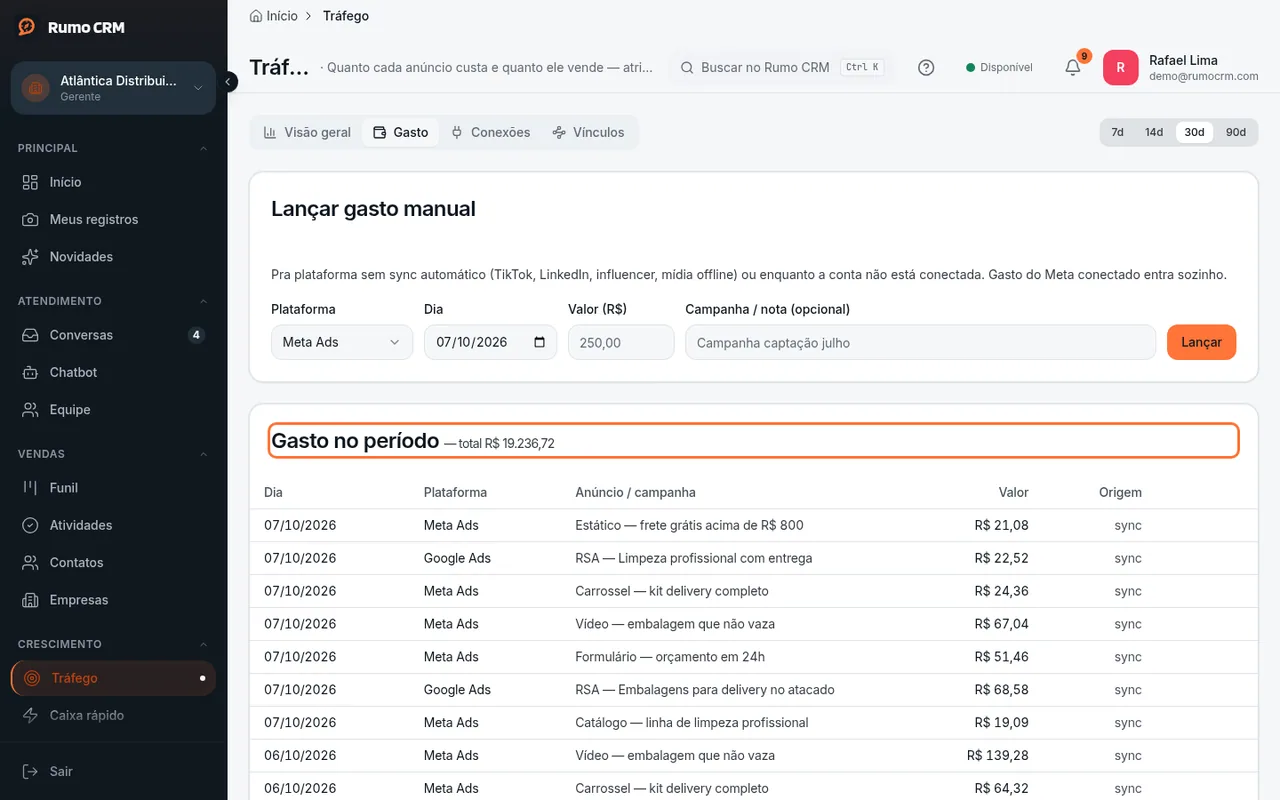1280x800 pixels.
Task: Open the Plataforma Meta Ads dropdown
Action: click(342, 342)
